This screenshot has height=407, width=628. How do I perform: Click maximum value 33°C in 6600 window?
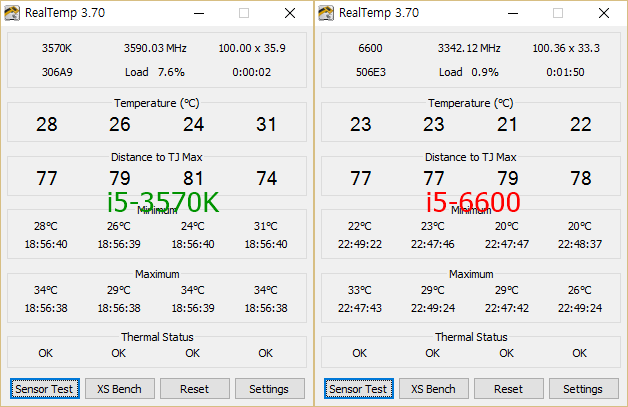click(360, 290)
